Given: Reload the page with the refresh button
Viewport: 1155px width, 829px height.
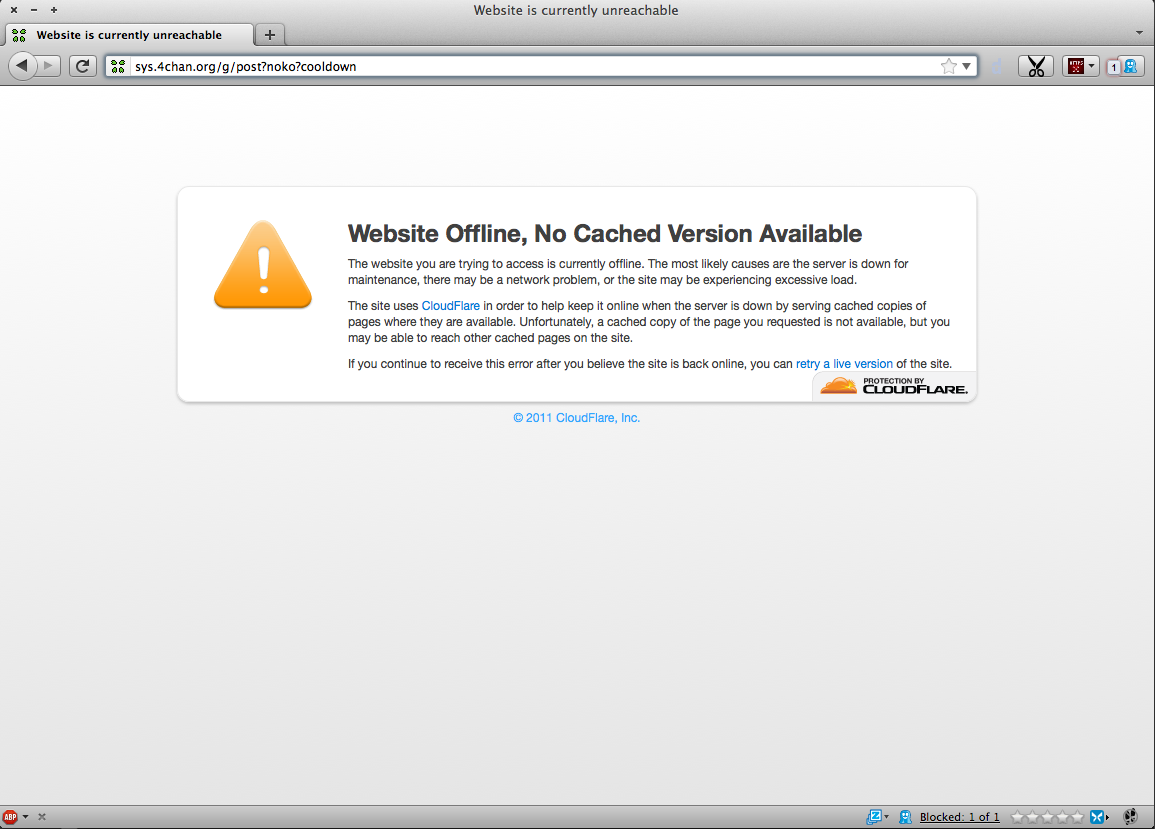Looking at the screenshot, I should click(82, 66).
